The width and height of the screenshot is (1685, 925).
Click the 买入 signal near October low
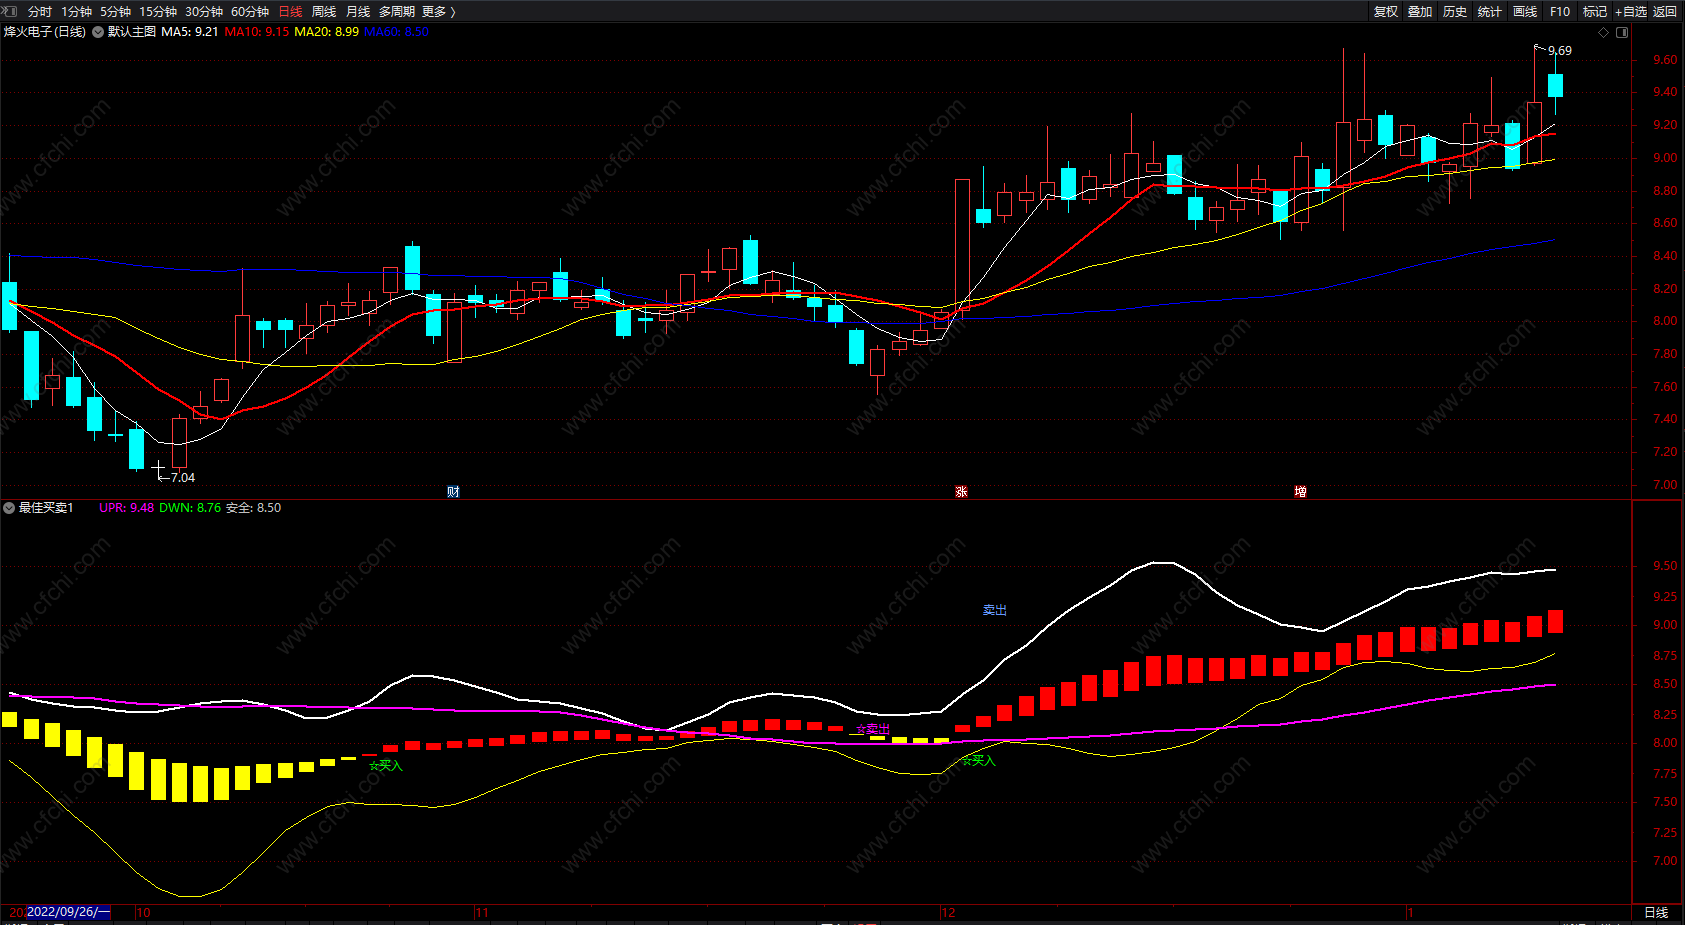[386, 766]
